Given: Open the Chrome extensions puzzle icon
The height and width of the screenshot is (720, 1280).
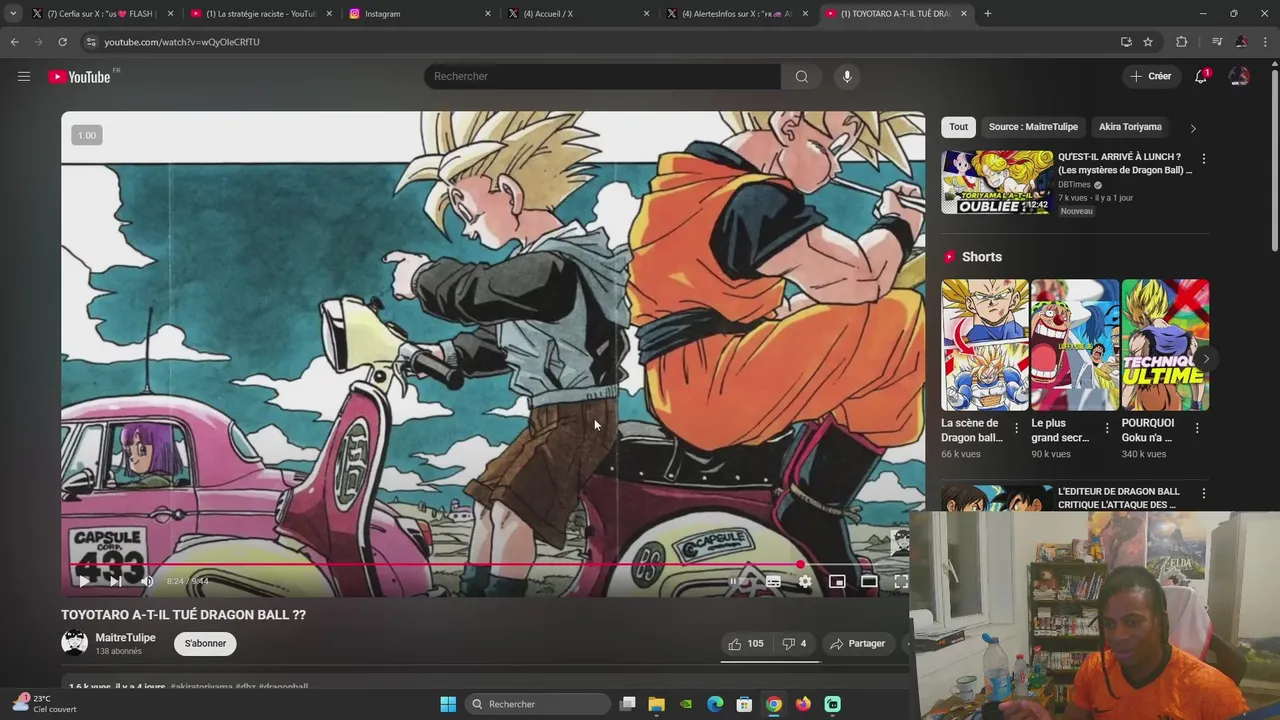Looking at the screenshot, I should (1182, 42).
